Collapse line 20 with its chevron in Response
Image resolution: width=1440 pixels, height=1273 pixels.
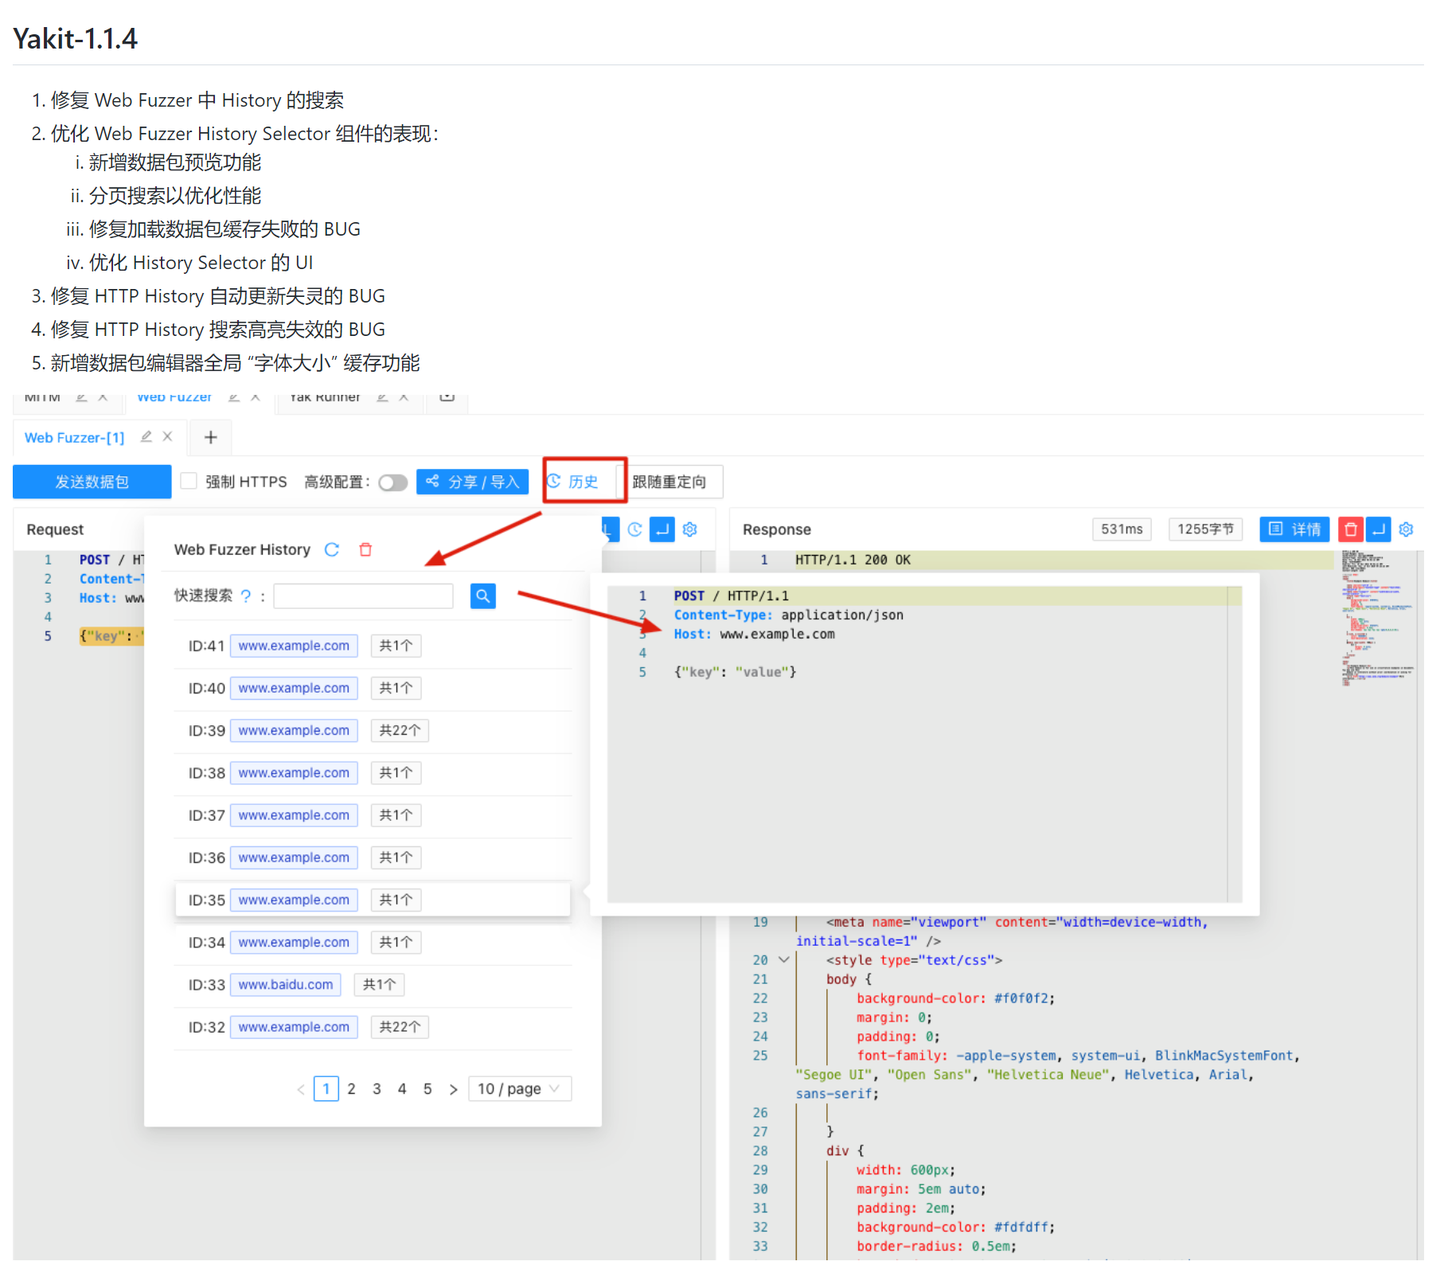click(x=783, y=959)
